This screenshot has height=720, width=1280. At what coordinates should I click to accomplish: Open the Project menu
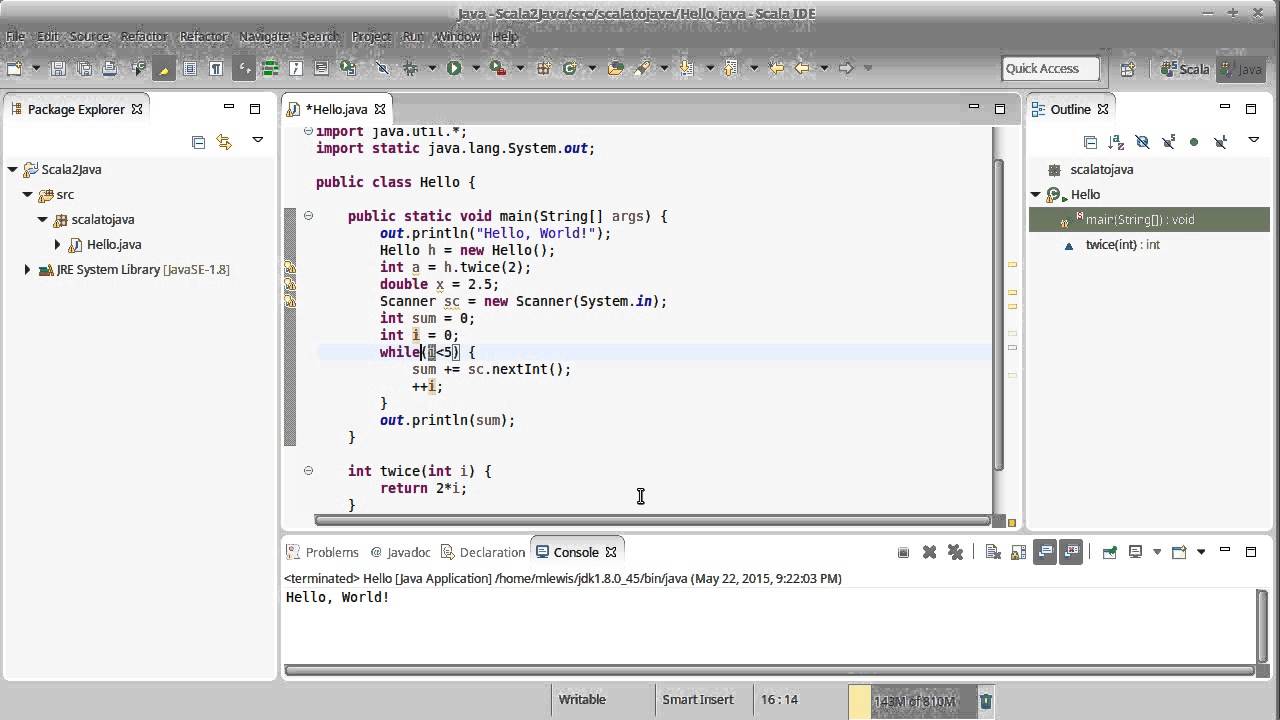(x=371, y=36)
